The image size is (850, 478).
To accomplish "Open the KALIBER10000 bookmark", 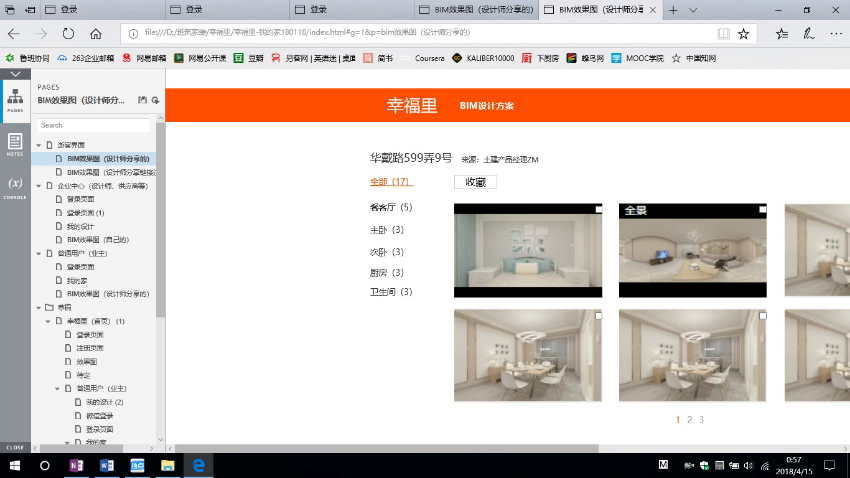I will pos(484,58).
